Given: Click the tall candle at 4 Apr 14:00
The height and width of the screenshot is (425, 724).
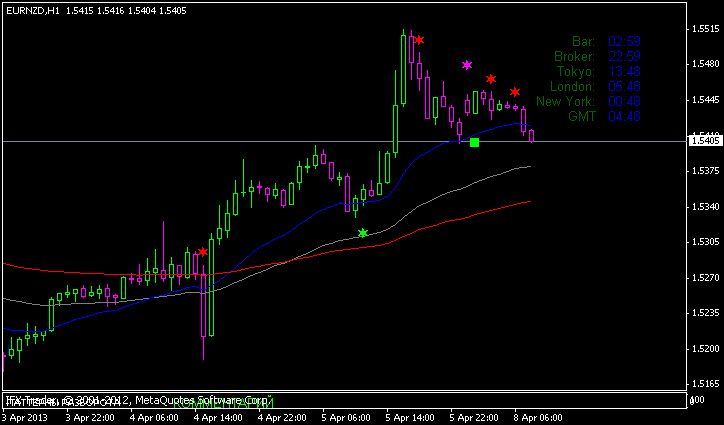Looking at the screenshot, I should 207,298.
